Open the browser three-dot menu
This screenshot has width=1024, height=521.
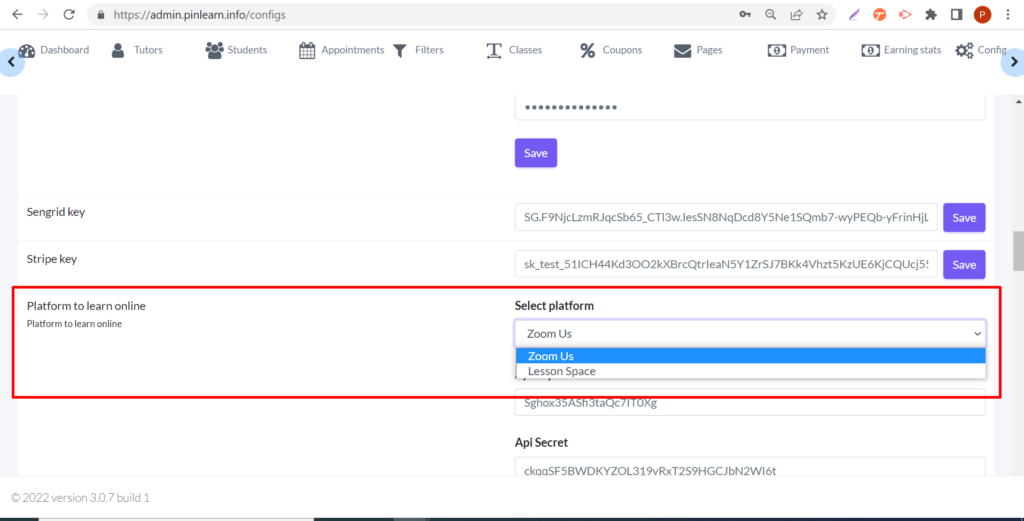[x=1008, y=14]
